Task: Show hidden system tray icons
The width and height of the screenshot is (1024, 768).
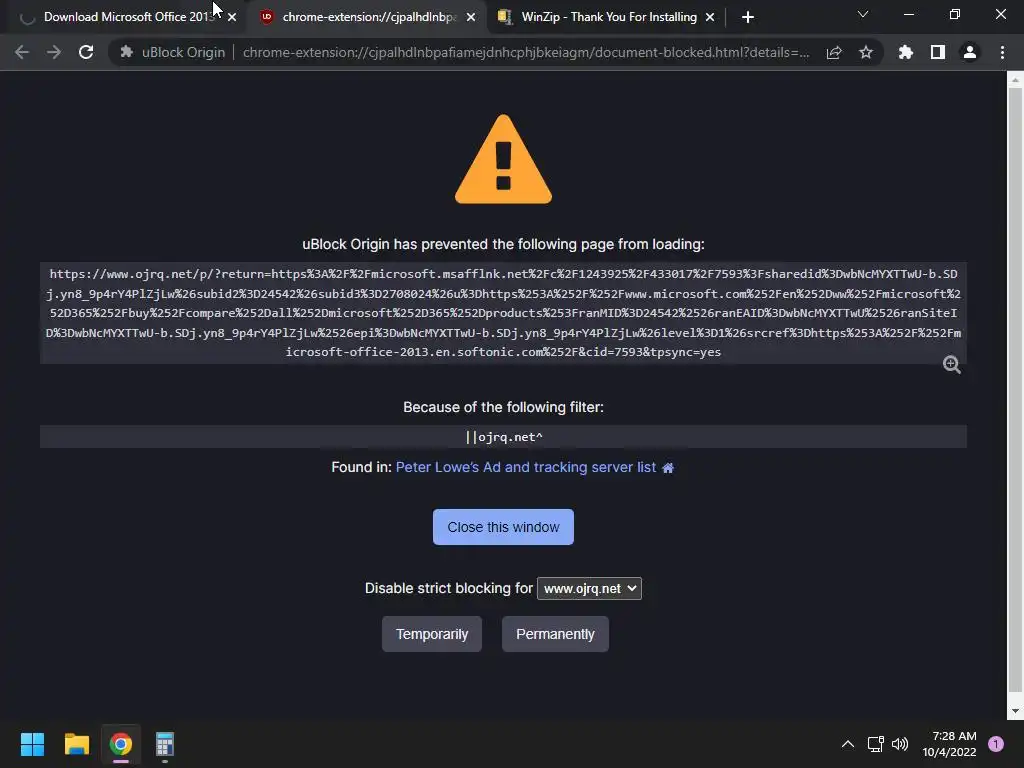Action: (x=848, y=744)
